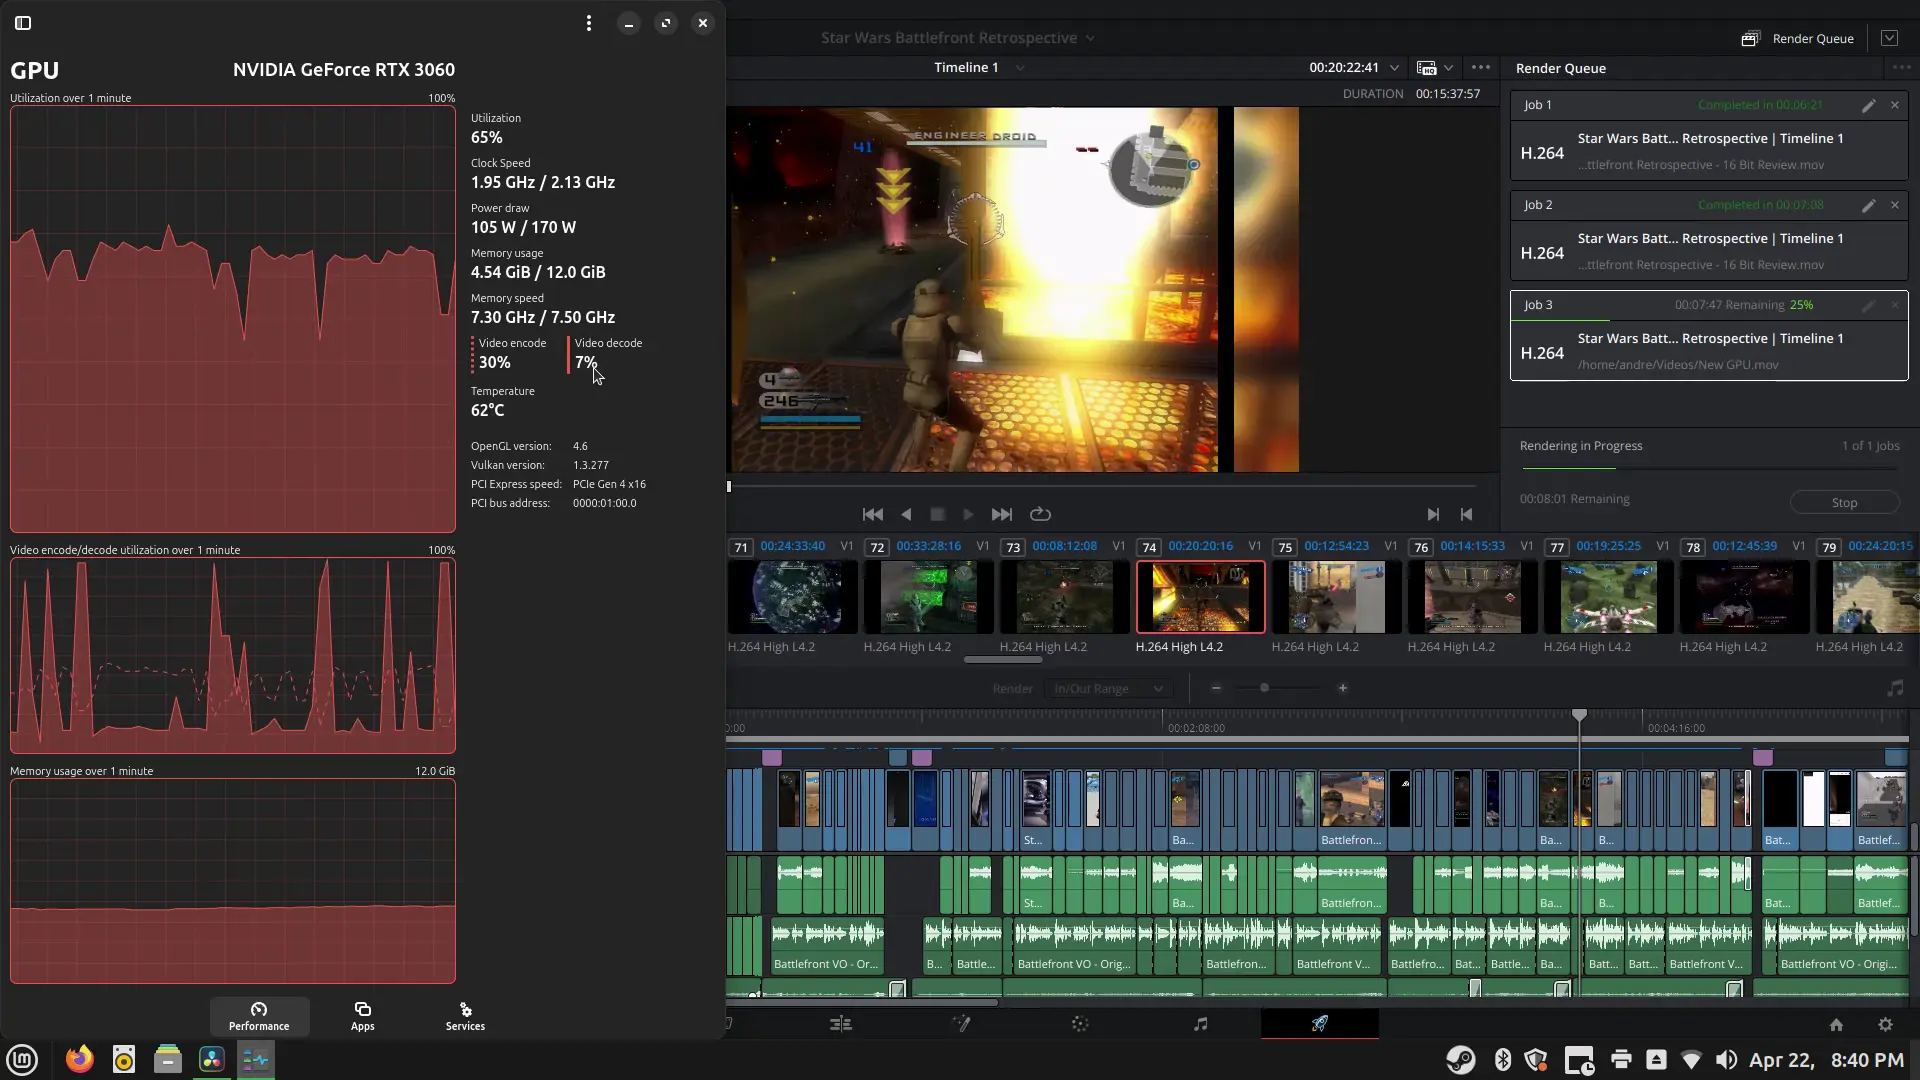
Task: Click the viewer scrub bar position marker
Action: (x=729, y=486)
